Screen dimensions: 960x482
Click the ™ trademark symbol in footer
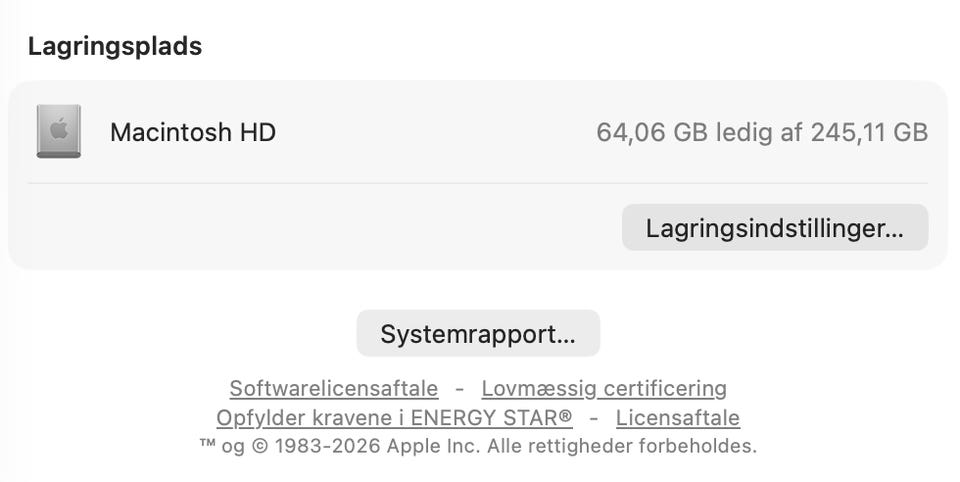pos(207,446)
